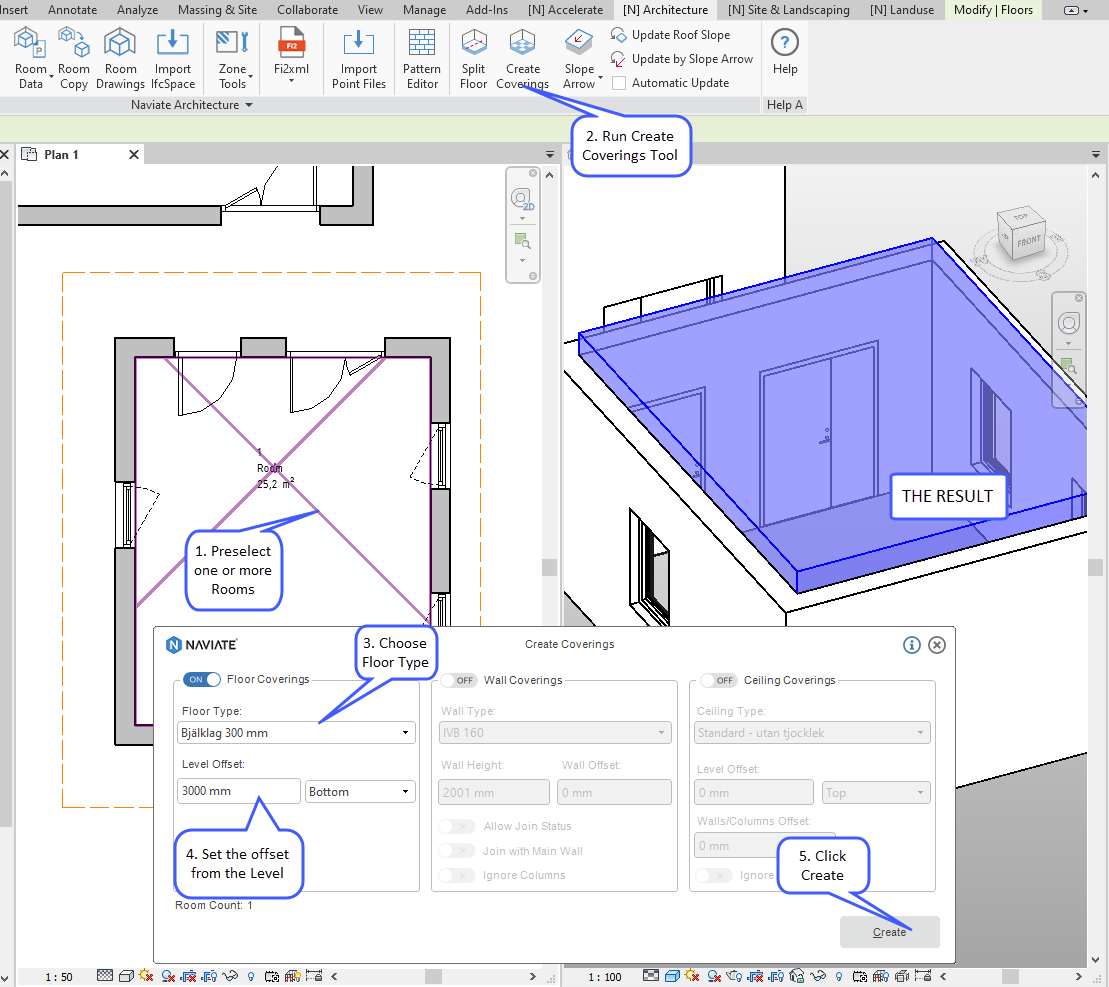Enable the Ceiling Coverings toggle
The image size is (1109, 987).
pos(718,680)
